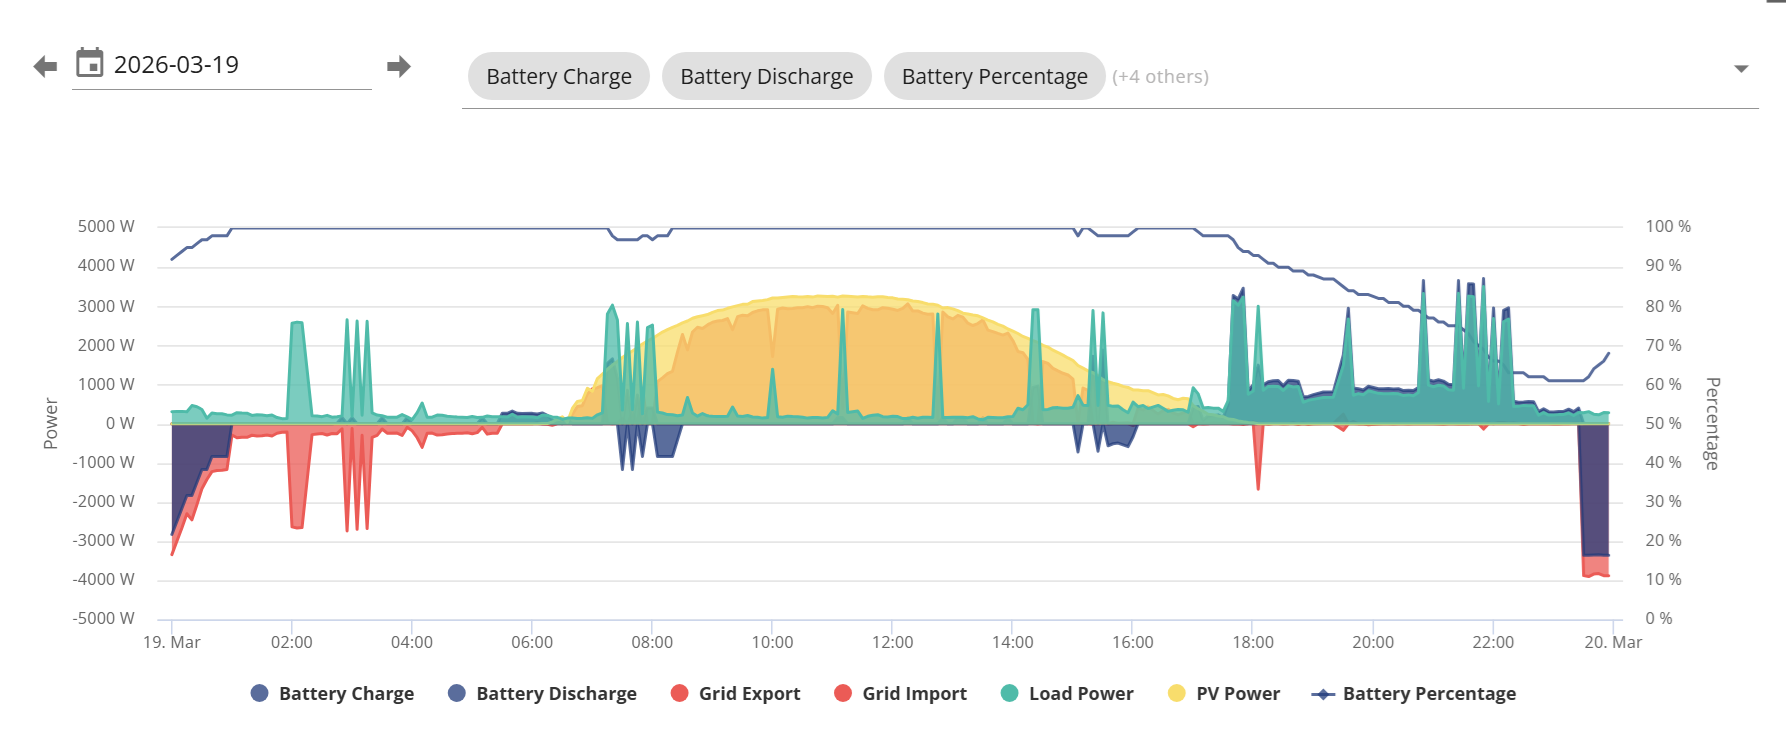Click the "16:00" x-axis label
Viewport: 1786px width, 737px height.
tap(1133, 642)
